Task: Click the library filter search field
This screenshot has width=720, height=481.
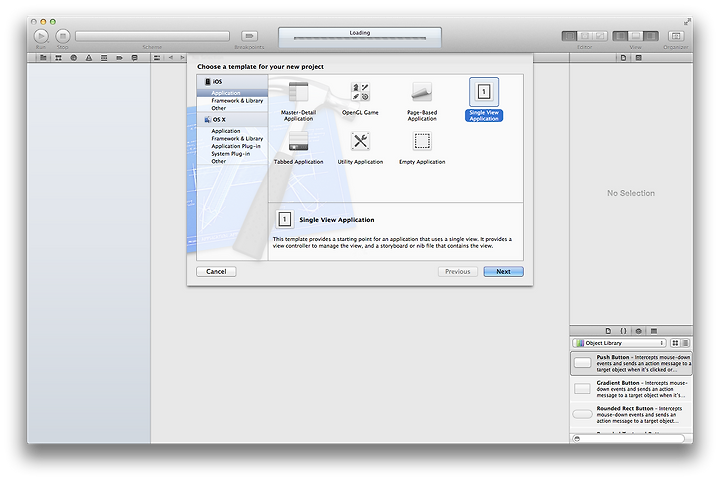Action: (x=628, y=439)
